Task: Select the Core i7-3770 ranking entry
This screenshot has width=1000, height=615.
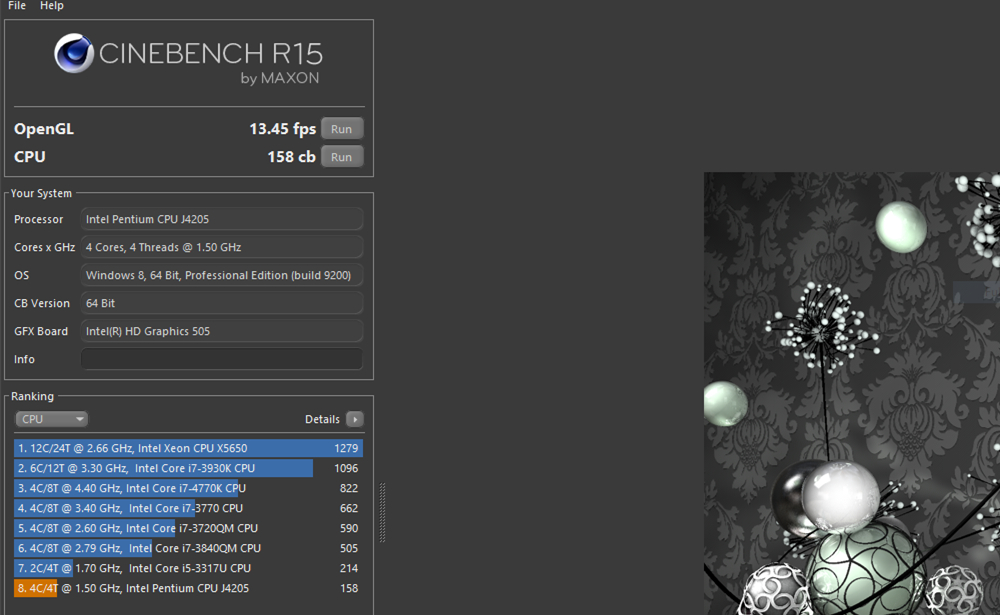Action: (188, 508)
